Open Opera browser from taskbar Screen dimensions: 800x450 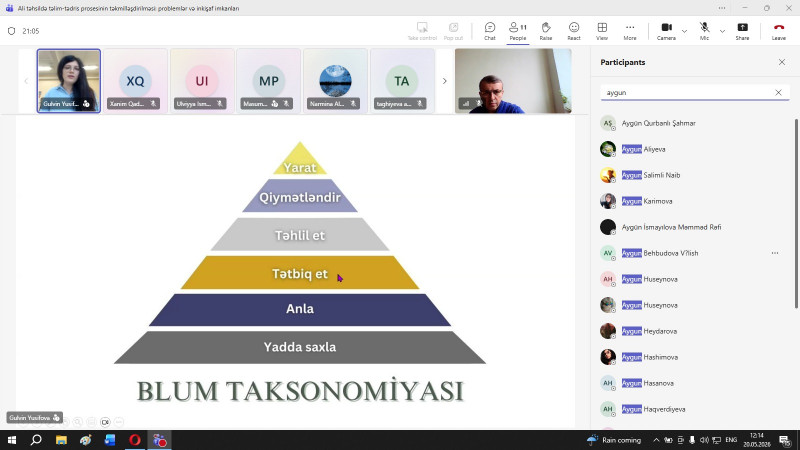135,440
